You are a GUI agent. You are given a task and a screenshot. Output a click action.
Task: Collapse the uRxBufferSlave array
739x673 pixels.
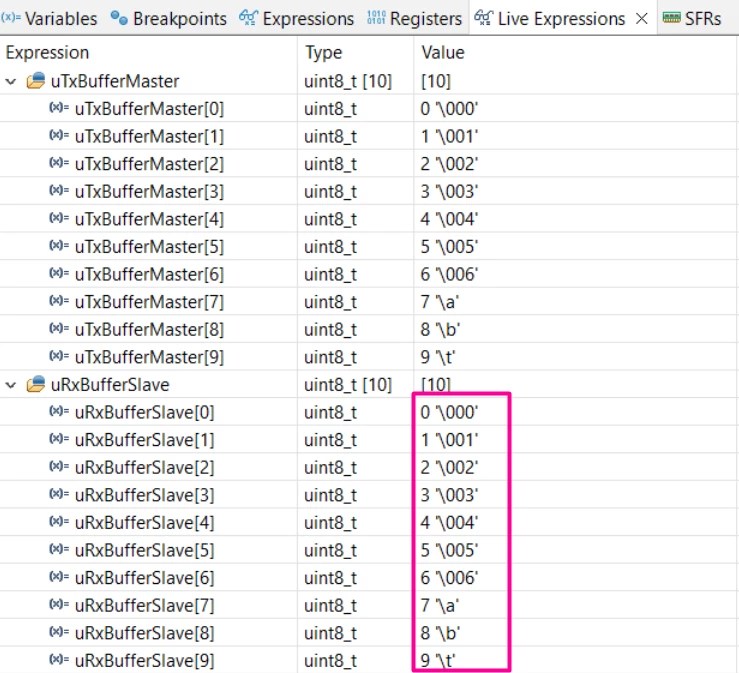pos(10,385)
